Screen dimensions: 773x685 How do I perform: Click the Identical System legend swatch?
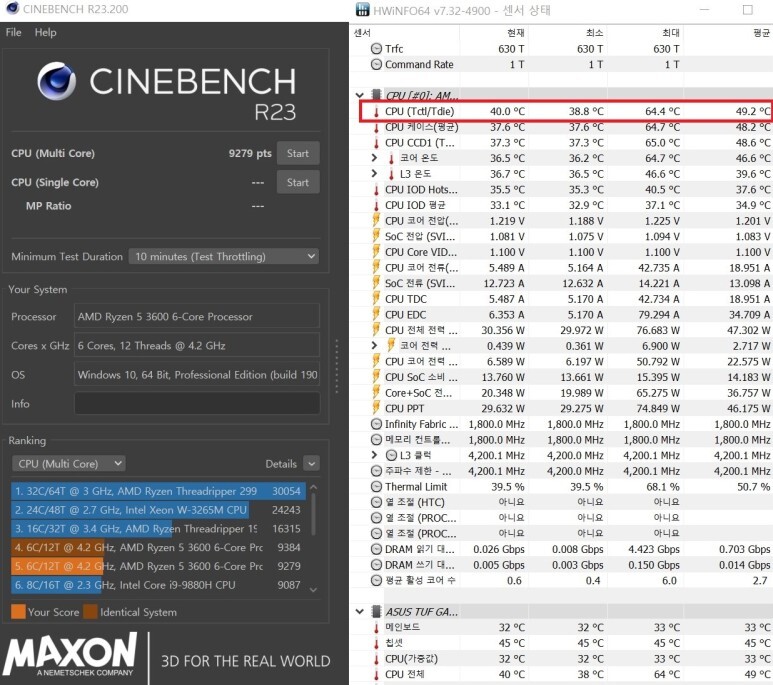click(90, 612)
